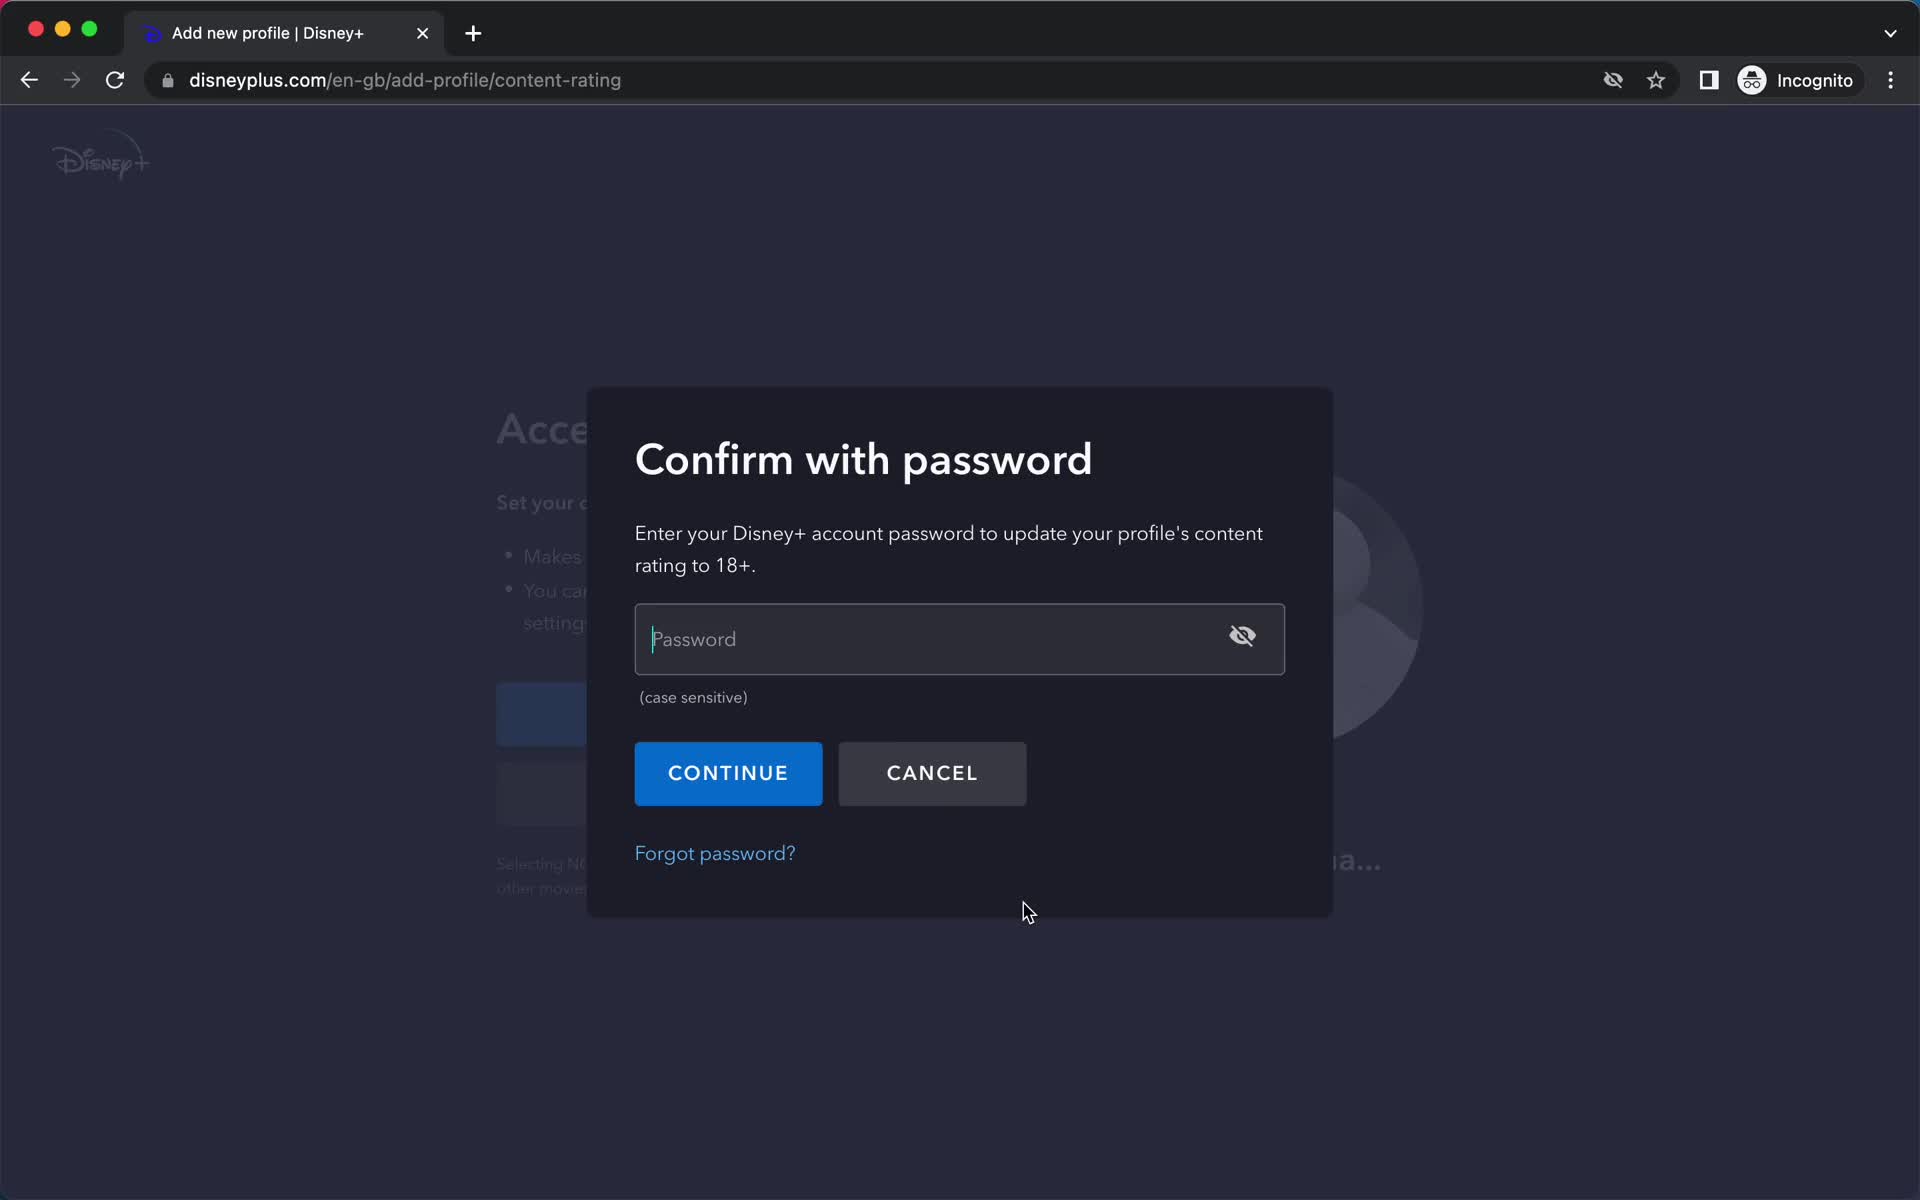Open the Forgot password? link
Viewport: 1920px width, 1200px height.
click(715, 853)
